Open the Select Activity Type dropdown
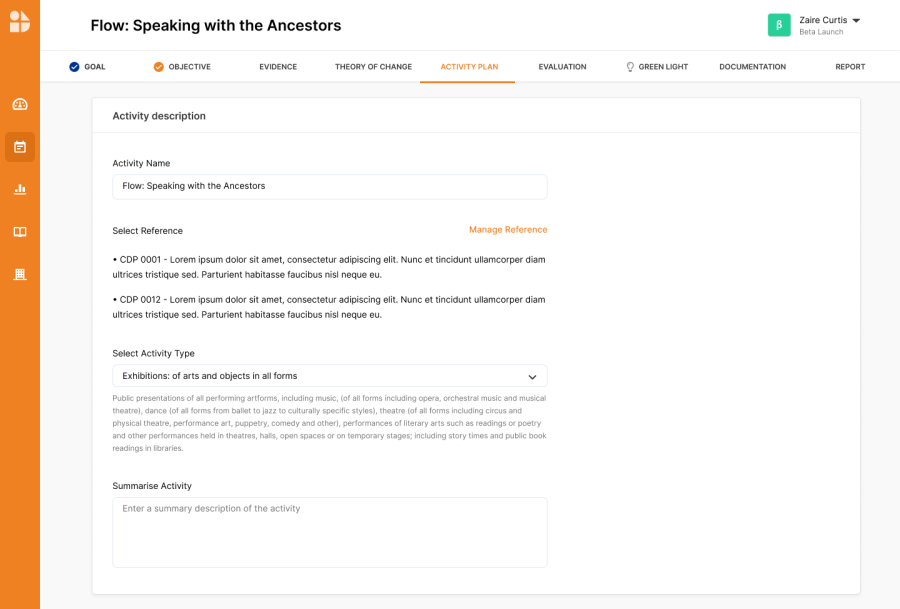 tap(330, 376)
